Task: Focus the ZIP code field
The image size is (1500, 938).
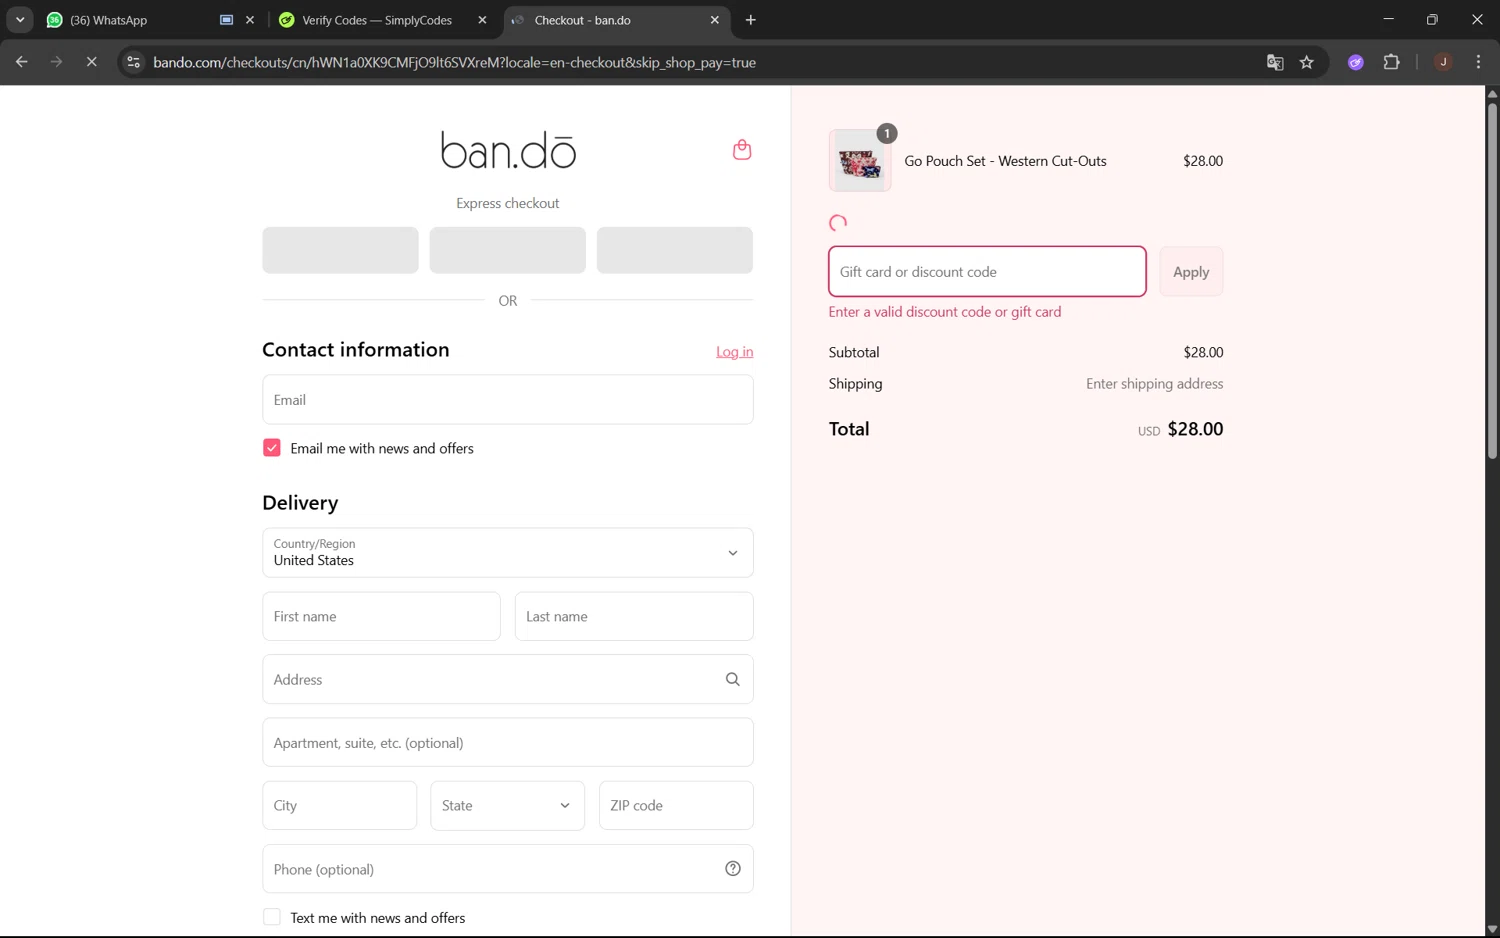Action: pyautogui.click(x=676, y=805)
